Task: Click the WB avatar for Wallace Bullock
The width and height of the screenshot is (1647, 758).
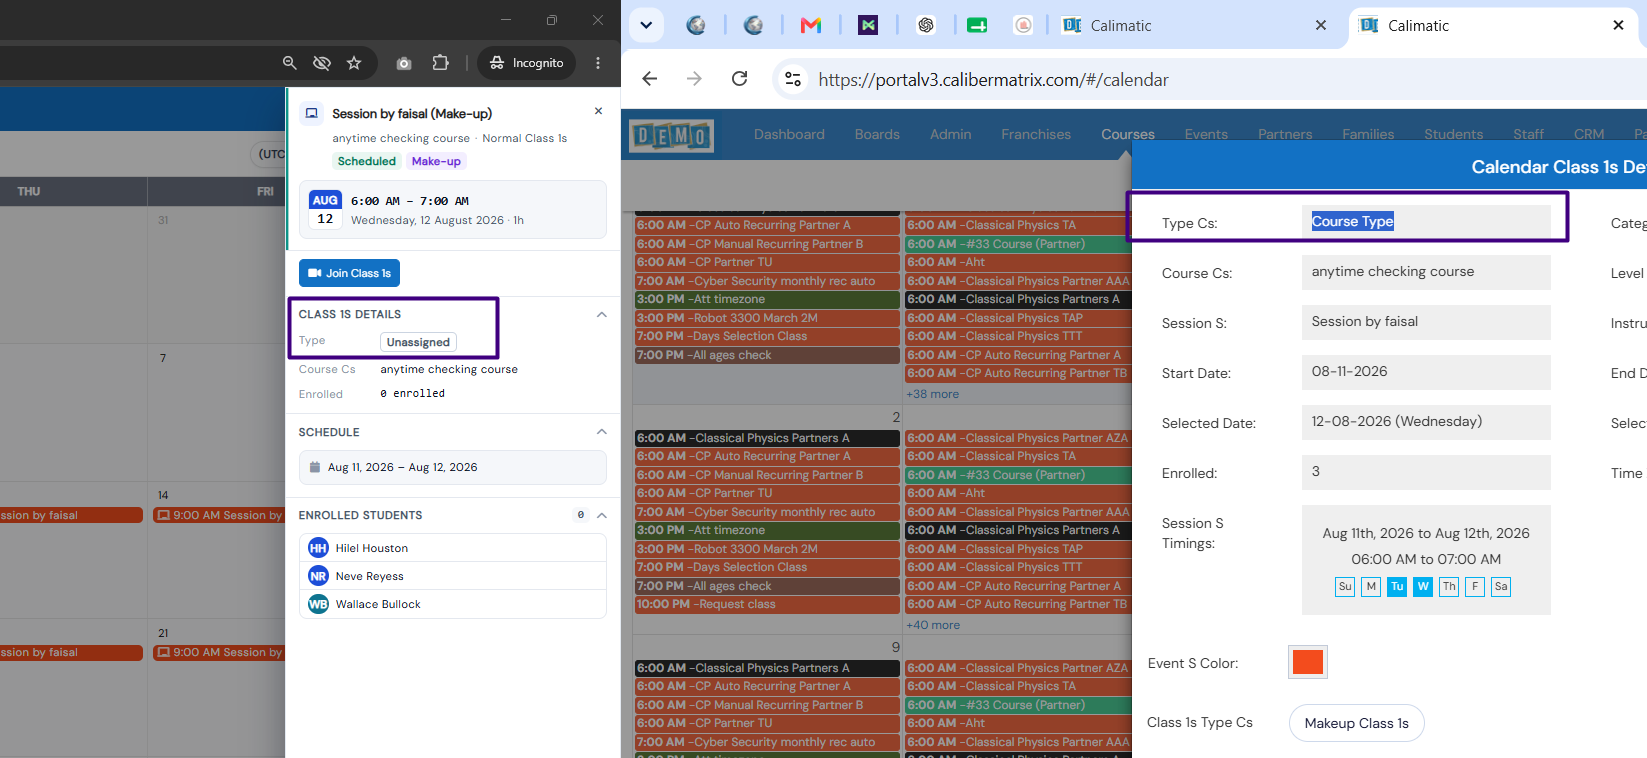Action: pyautogui.click(x=318, y=604)
